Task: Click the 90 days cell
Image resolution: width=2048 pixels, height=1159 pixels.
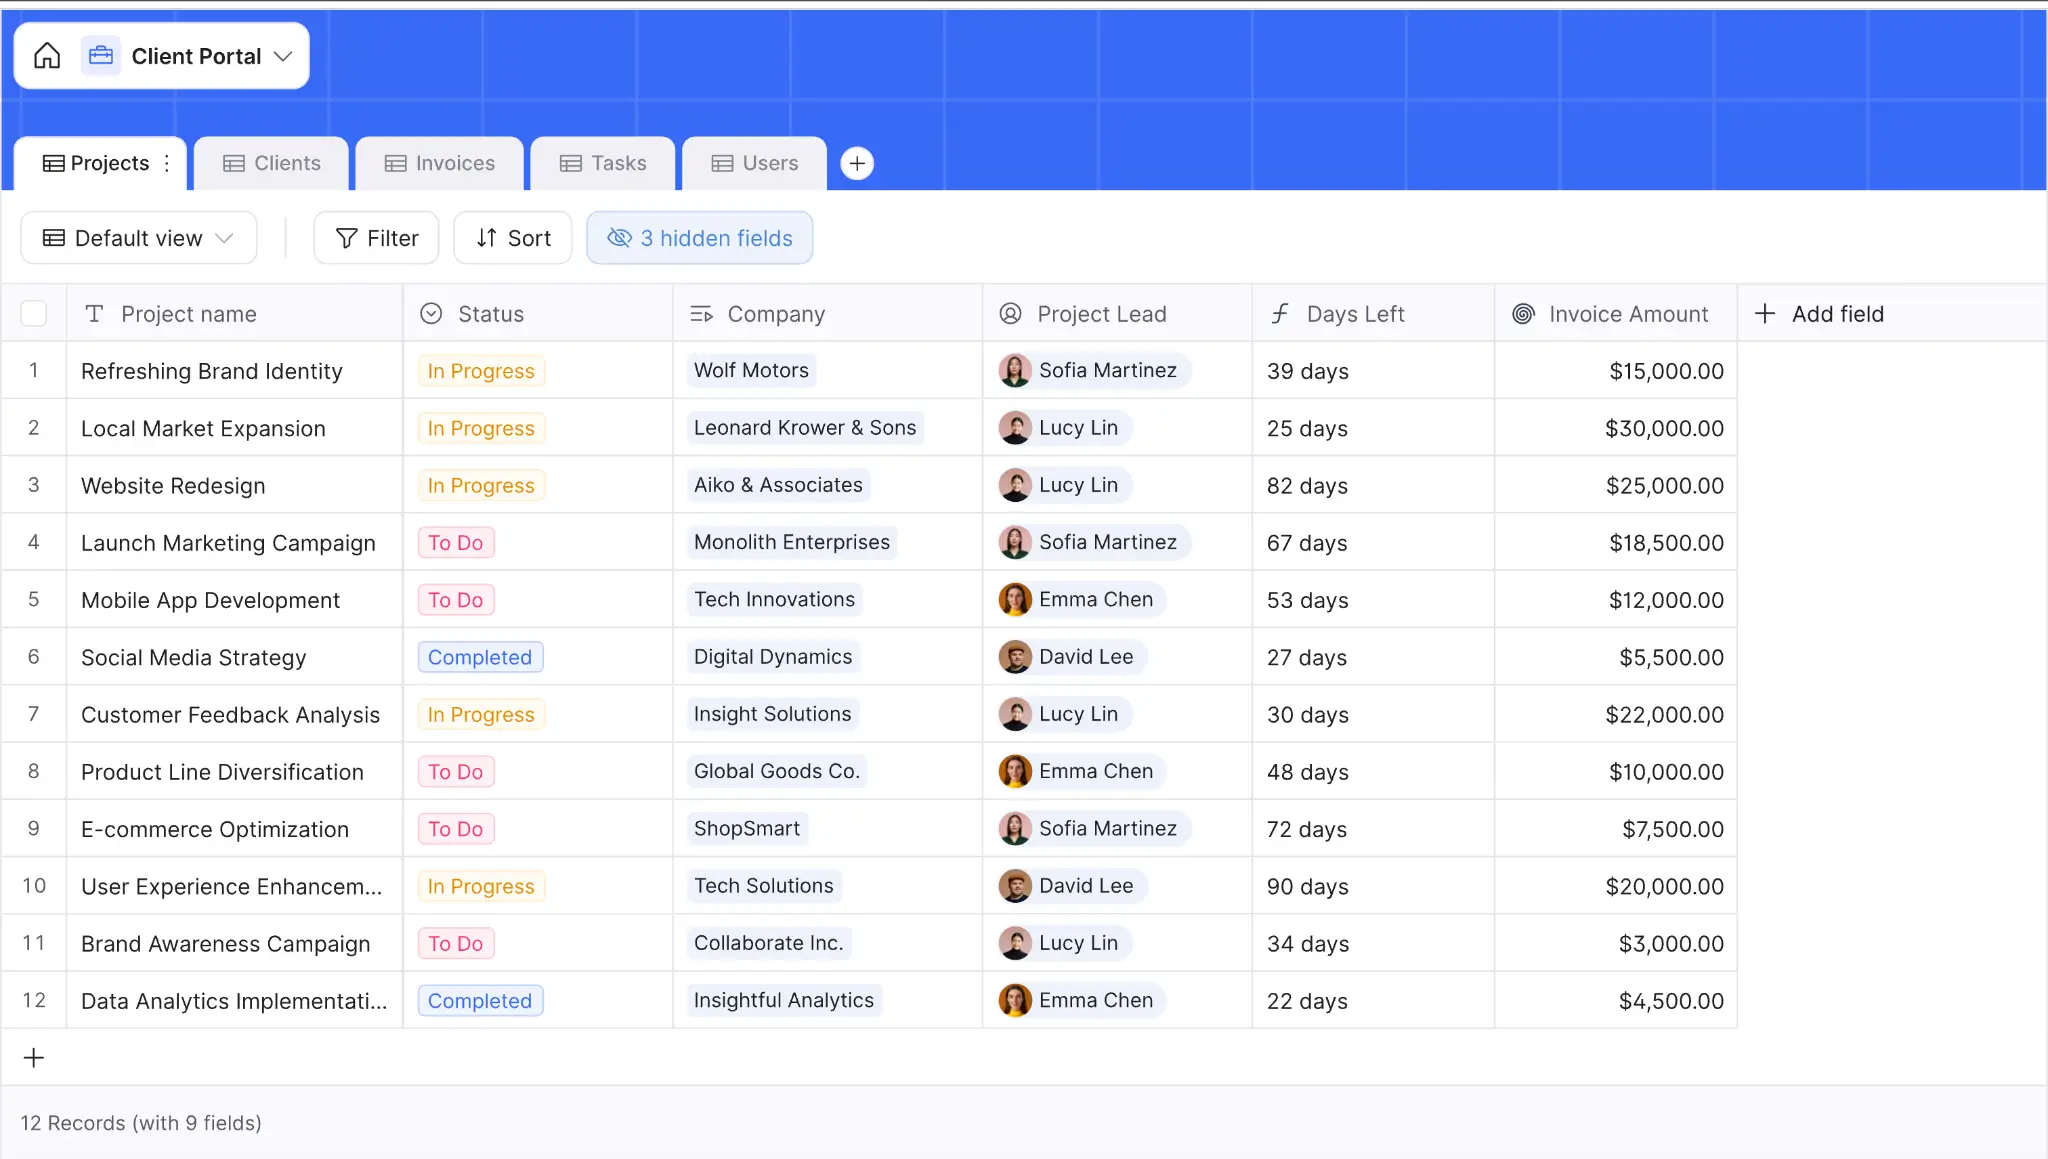Action: [x=1374, y=886]
